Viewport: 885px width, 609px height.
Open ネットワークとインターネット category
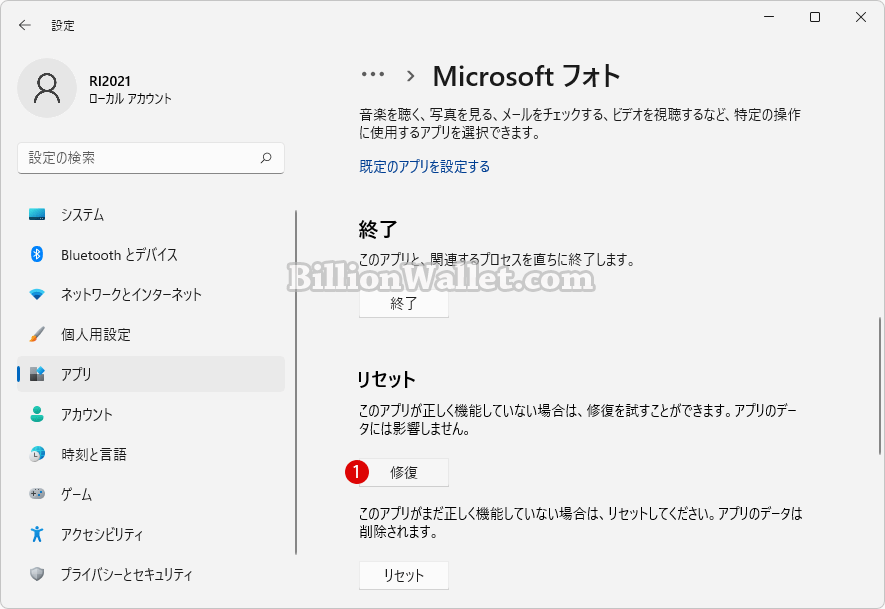click(151, 294)
